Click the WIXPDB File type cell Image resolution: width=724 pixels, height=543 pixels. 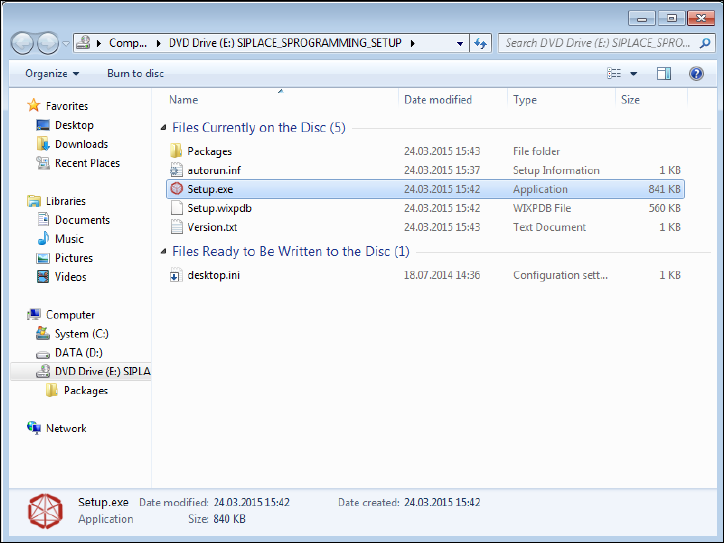(x=542, y=208)
